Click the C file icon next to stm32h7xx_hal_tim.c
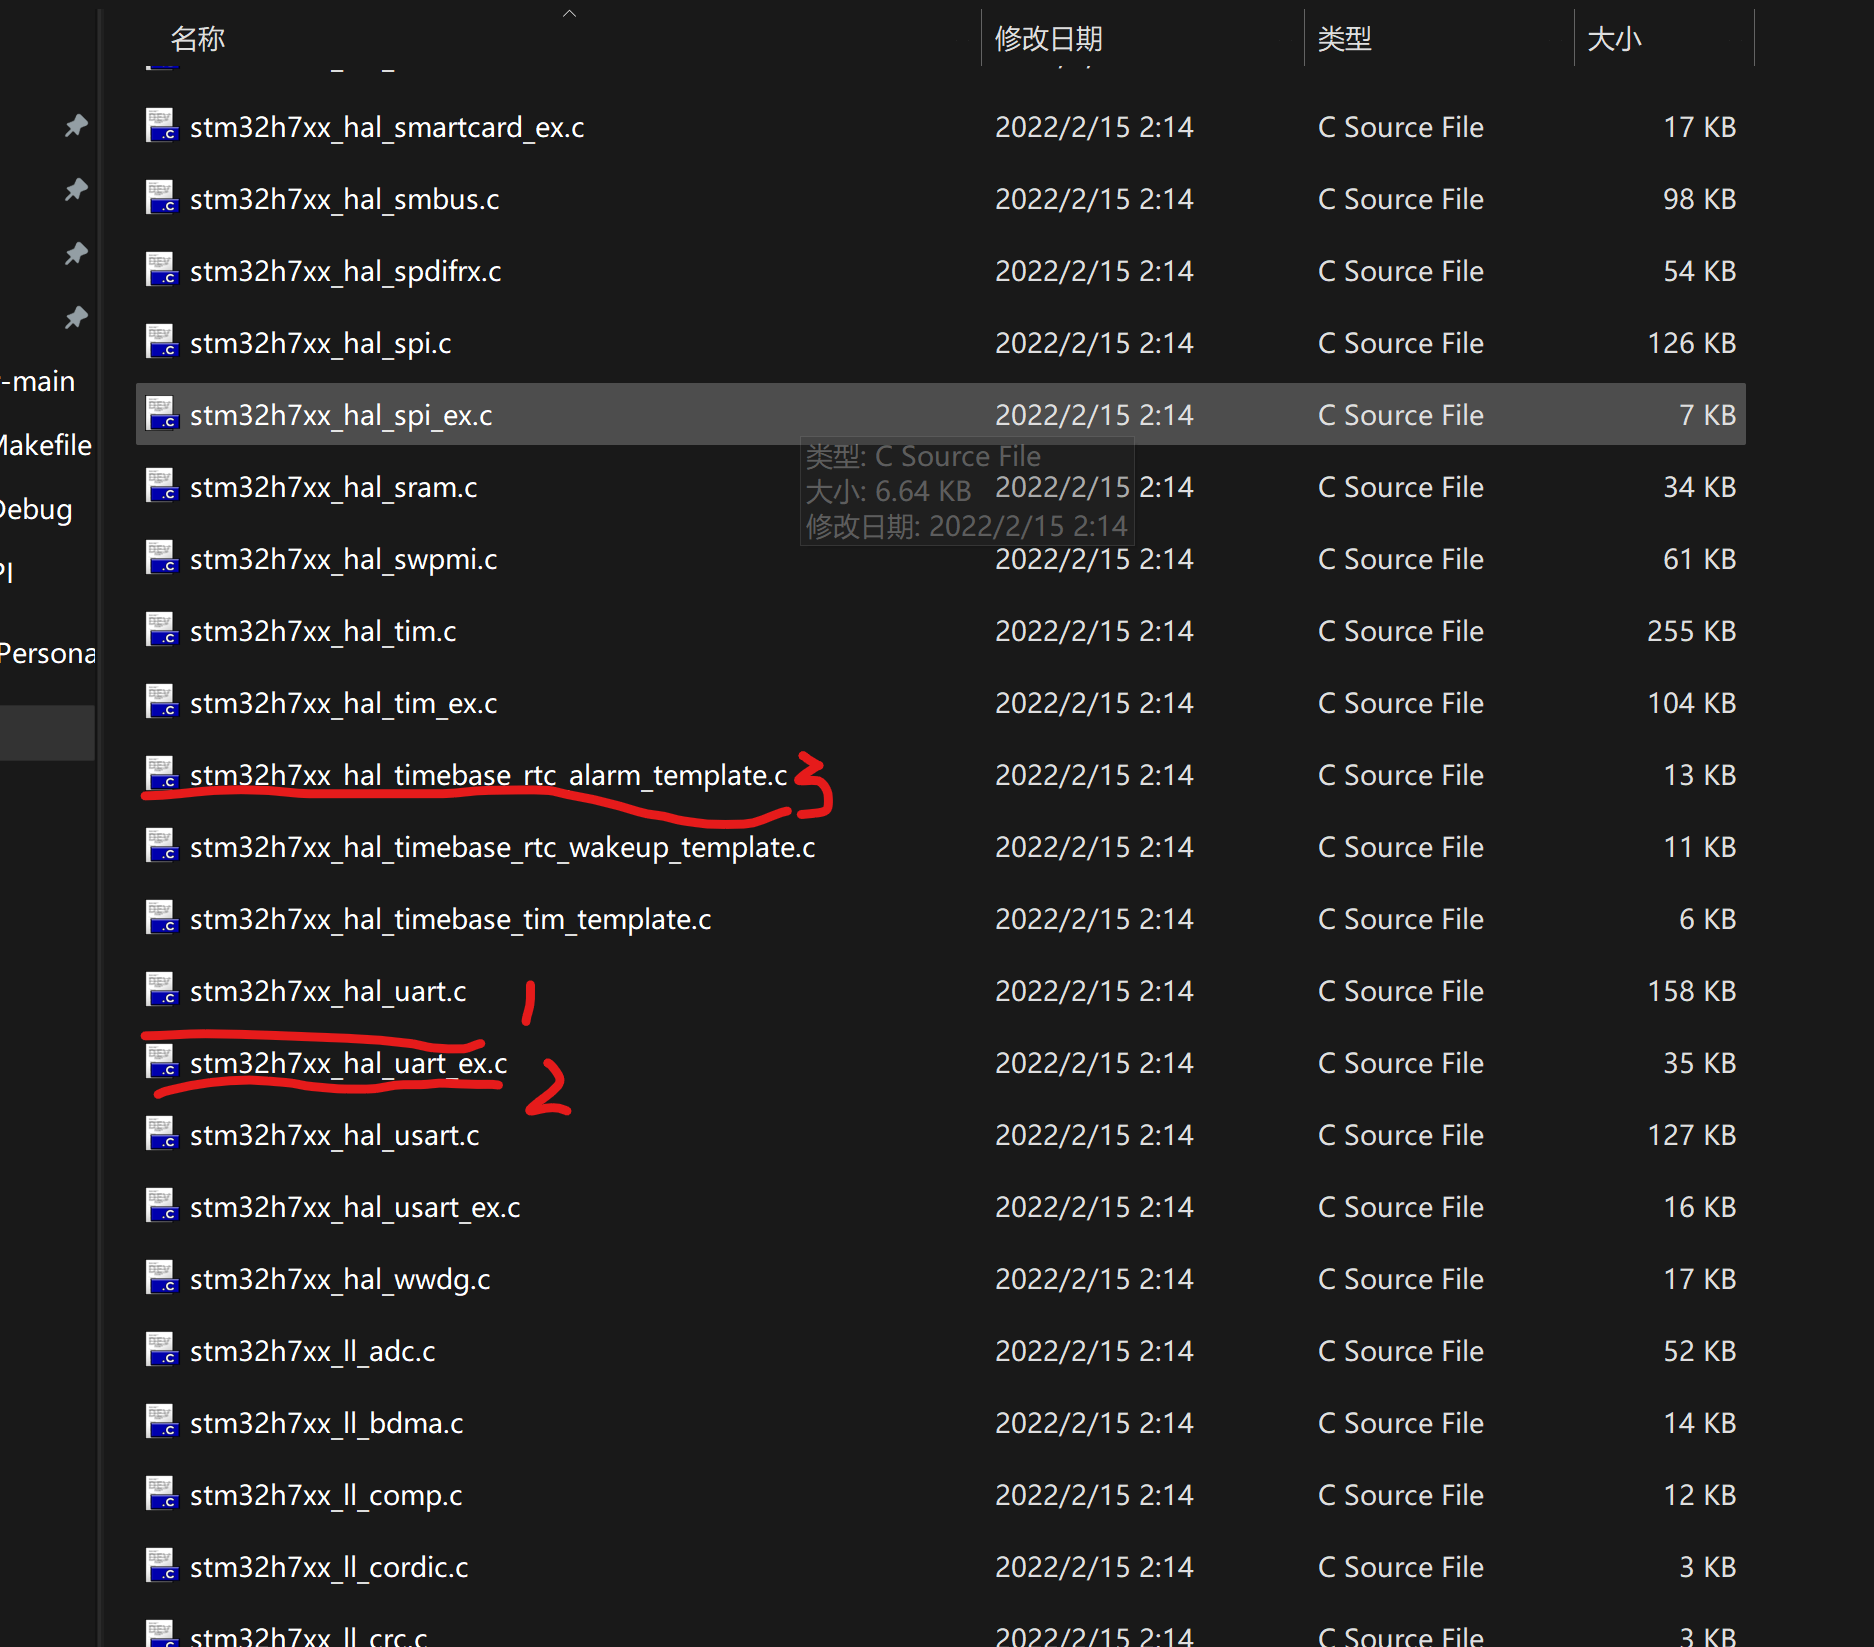Screen dimensions: 1874x1647 click(162, 630)
